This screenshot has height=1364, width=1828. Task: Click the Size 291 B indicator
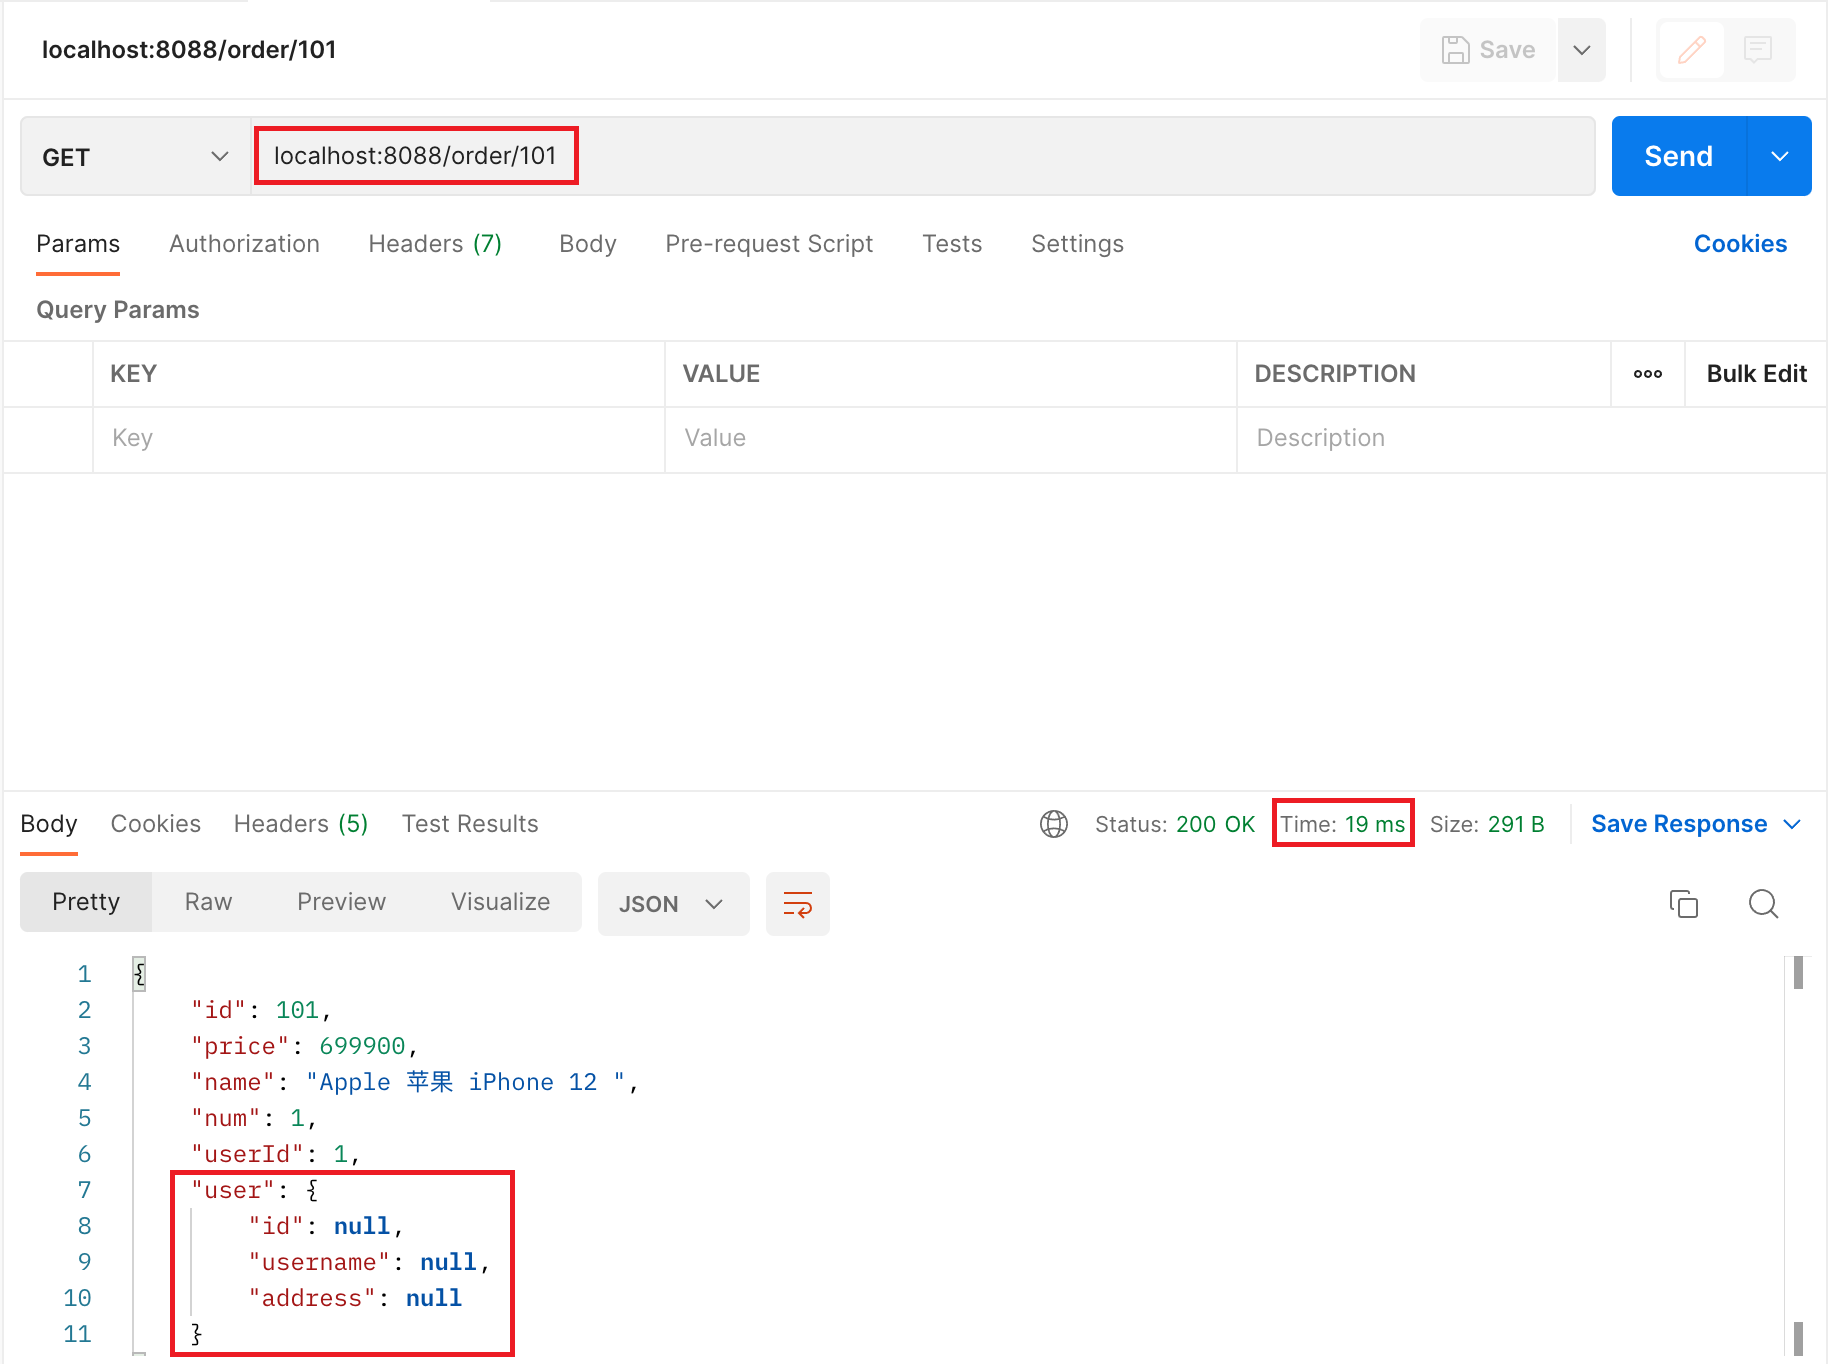click(1487, 824)
